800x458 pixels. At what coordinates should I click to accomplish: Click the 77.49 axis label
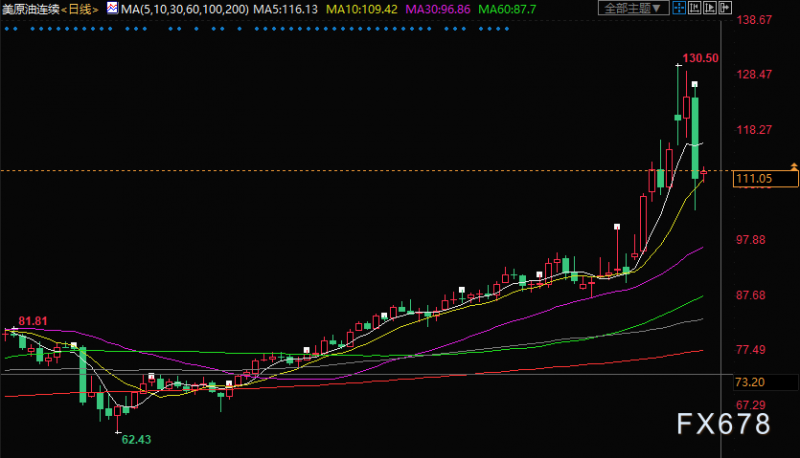pyautogui.click(x=751, y=350)
